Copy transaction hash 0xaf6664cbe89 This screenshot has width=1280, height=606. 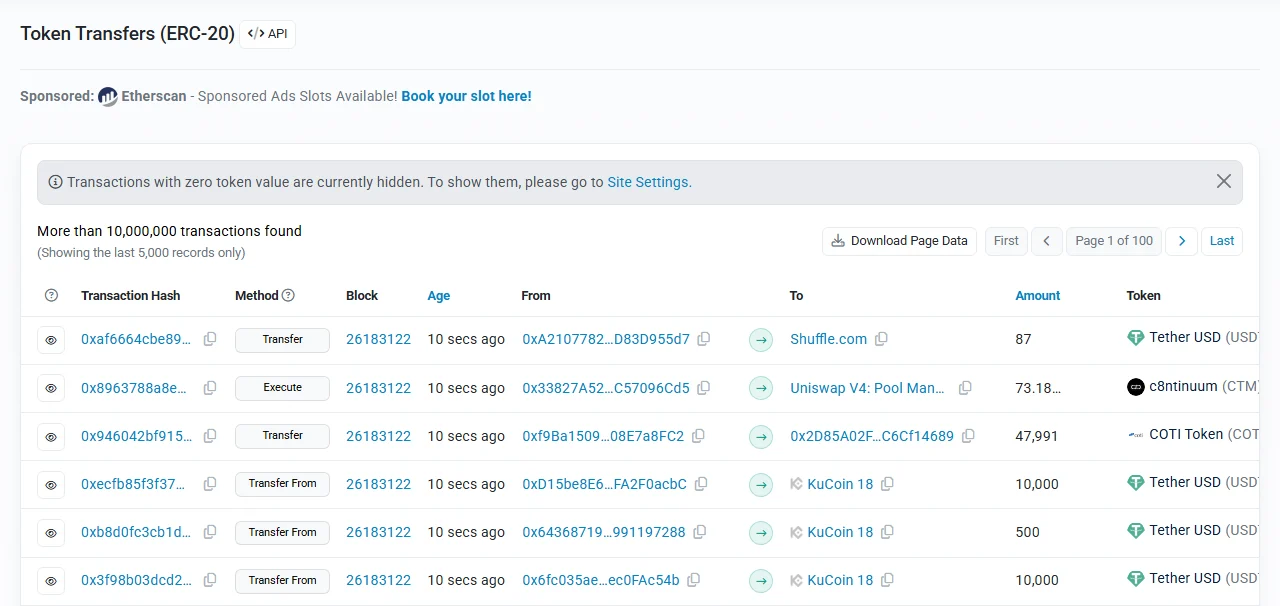click(210, 339)
